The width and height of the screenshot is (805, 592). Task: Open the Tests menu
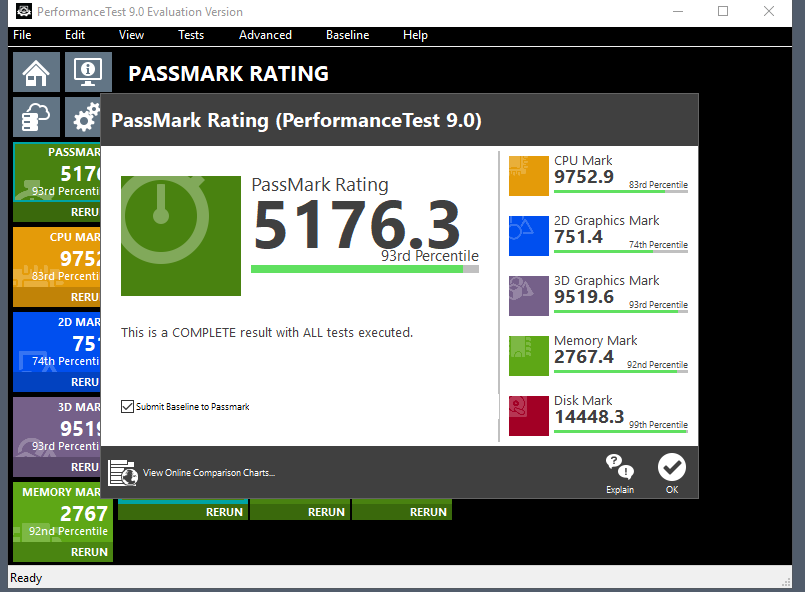tap(191, 35)
